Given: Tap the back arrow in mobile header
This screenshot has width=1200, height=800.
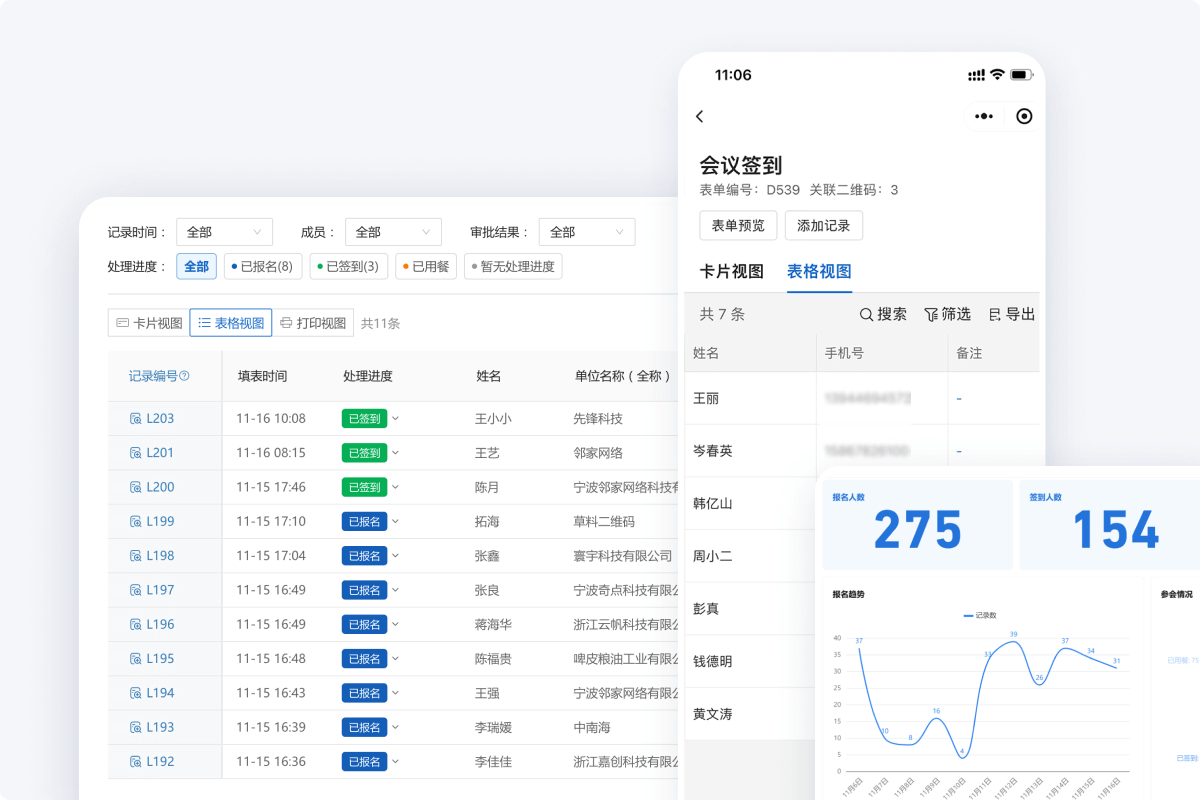Looking at the screenshot, I should click(700, 117).
